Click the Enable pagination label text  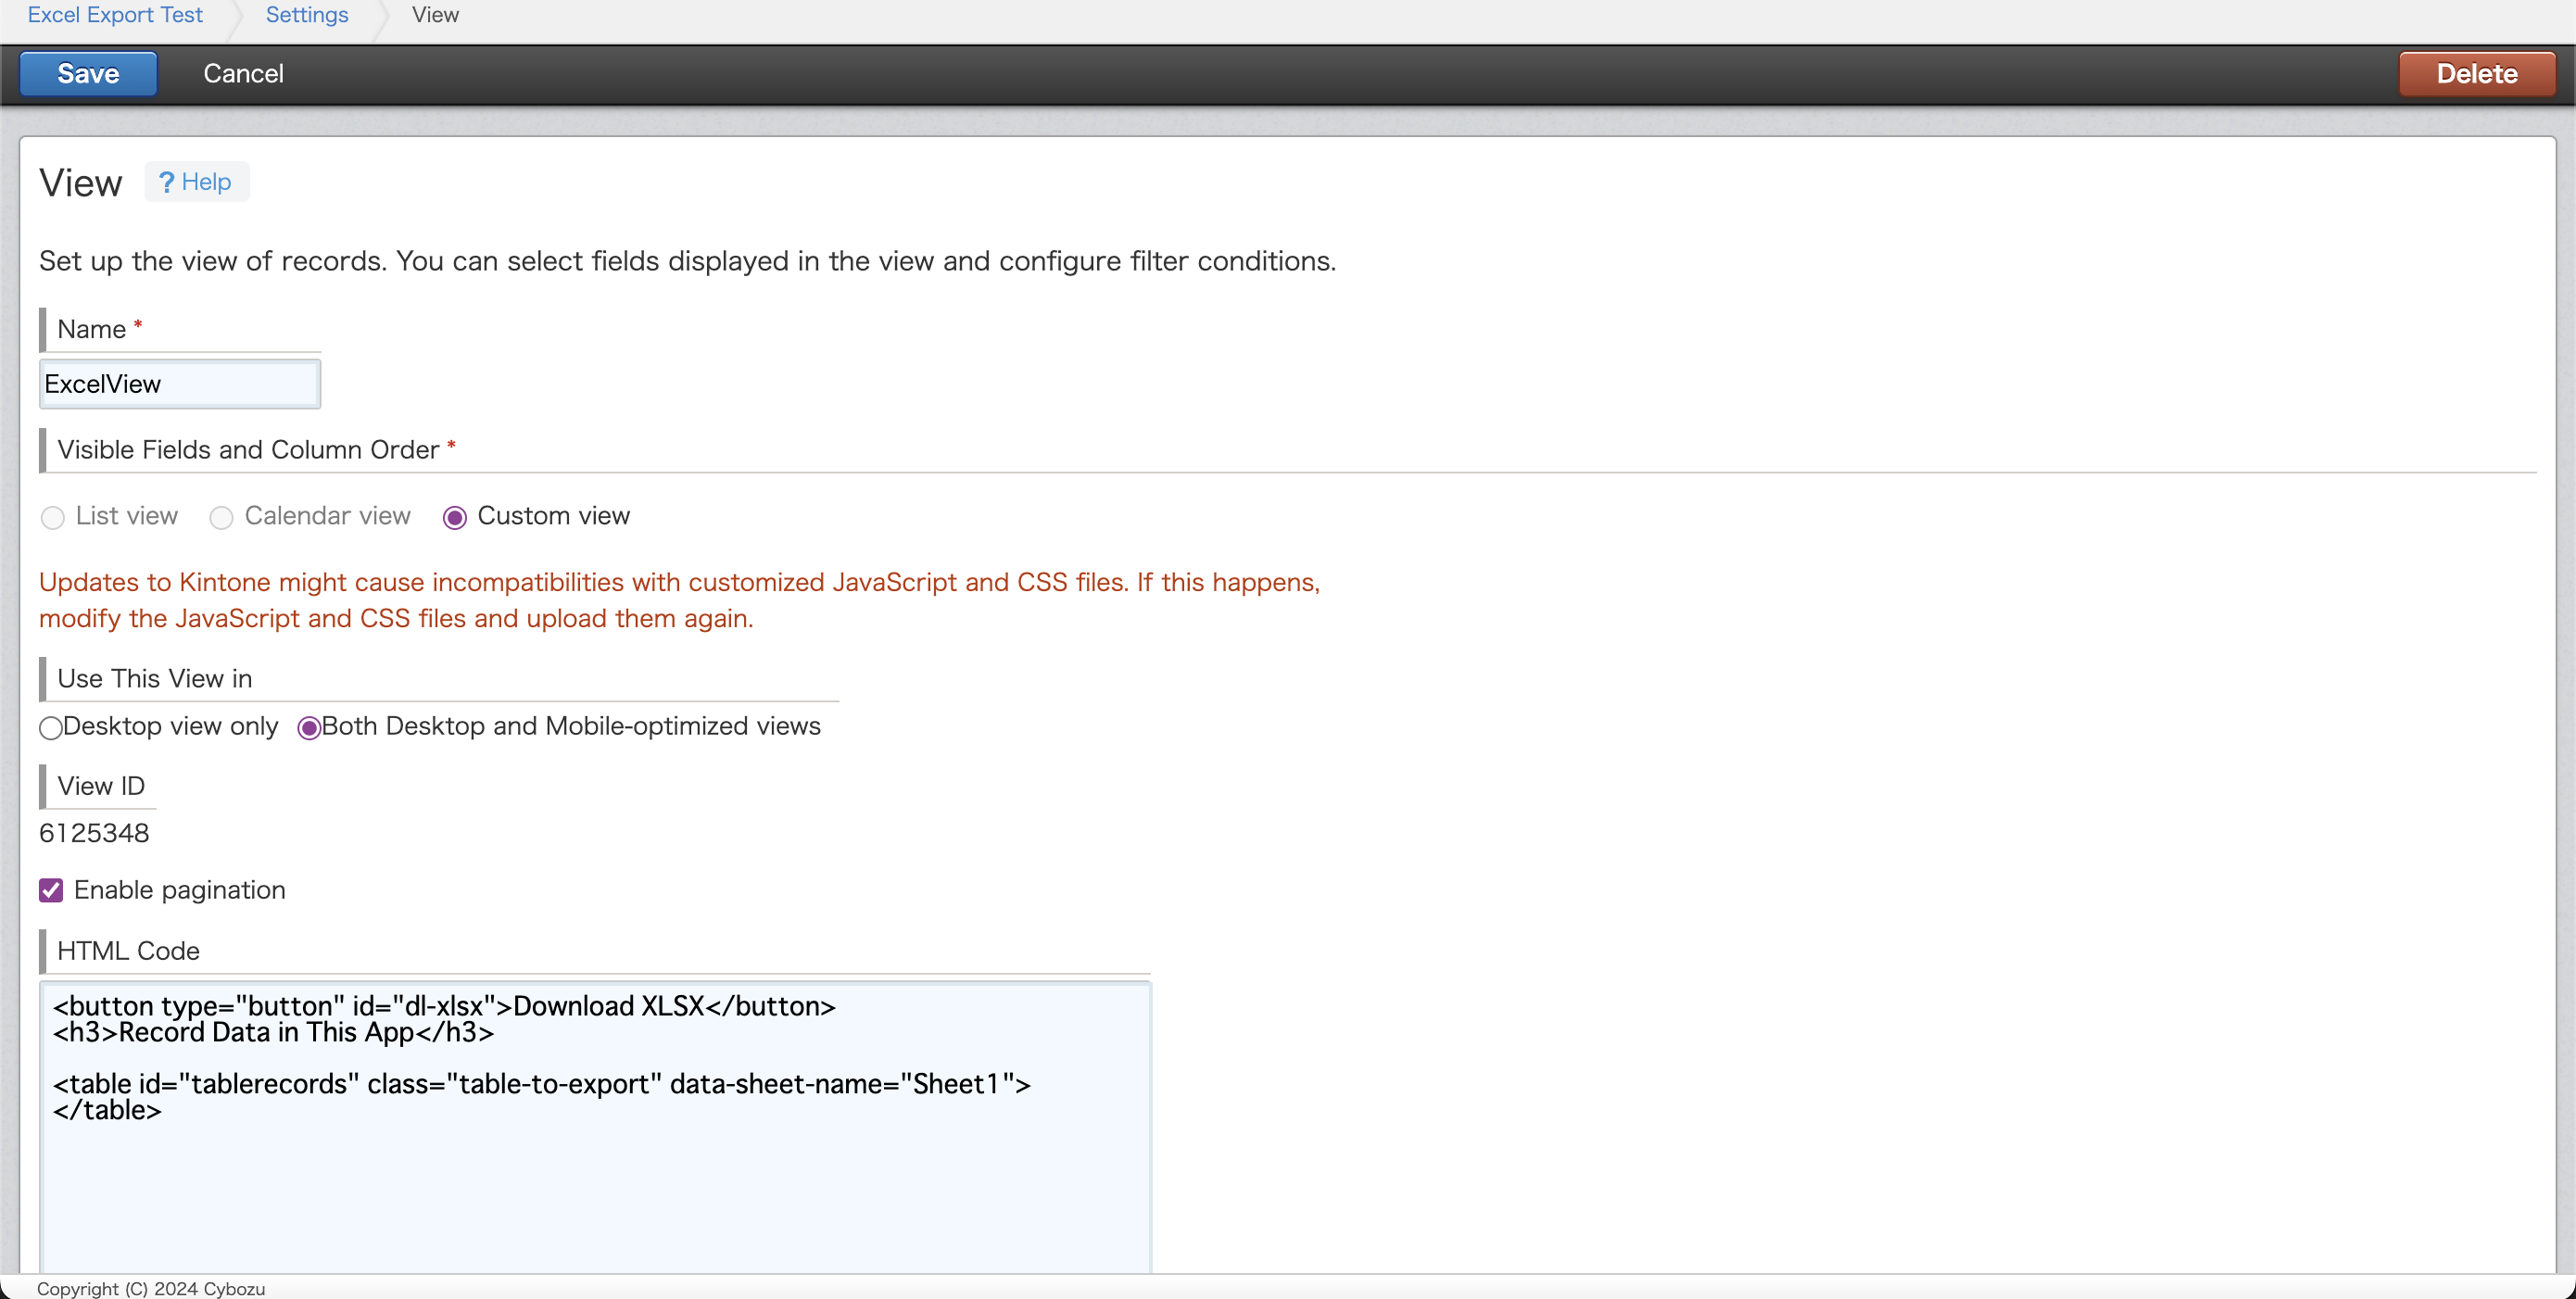[x=180, y=890]
